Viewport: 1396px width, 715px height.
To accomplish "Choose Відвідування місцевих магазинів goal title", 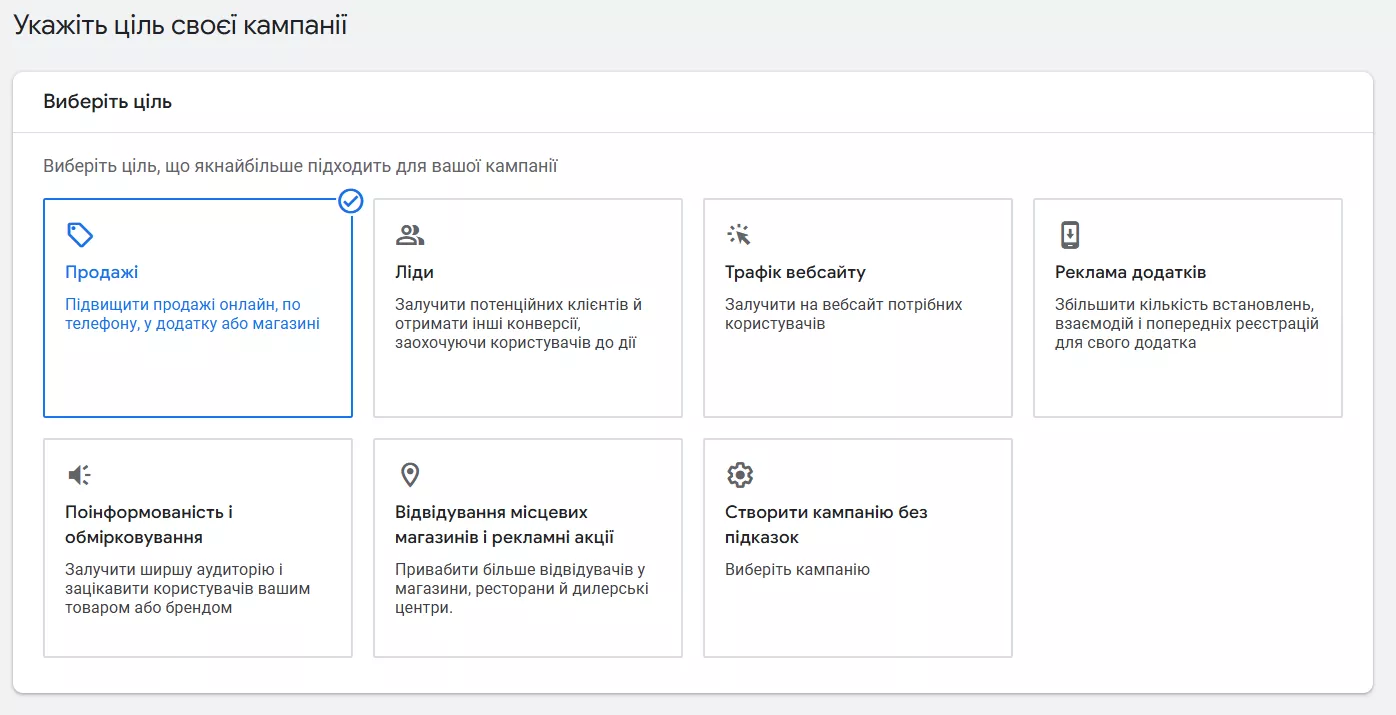I will [504, 525].
